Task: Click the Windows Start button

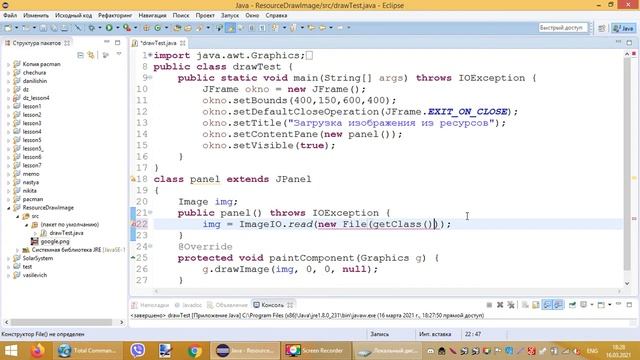Action: (x=11, y=351)
